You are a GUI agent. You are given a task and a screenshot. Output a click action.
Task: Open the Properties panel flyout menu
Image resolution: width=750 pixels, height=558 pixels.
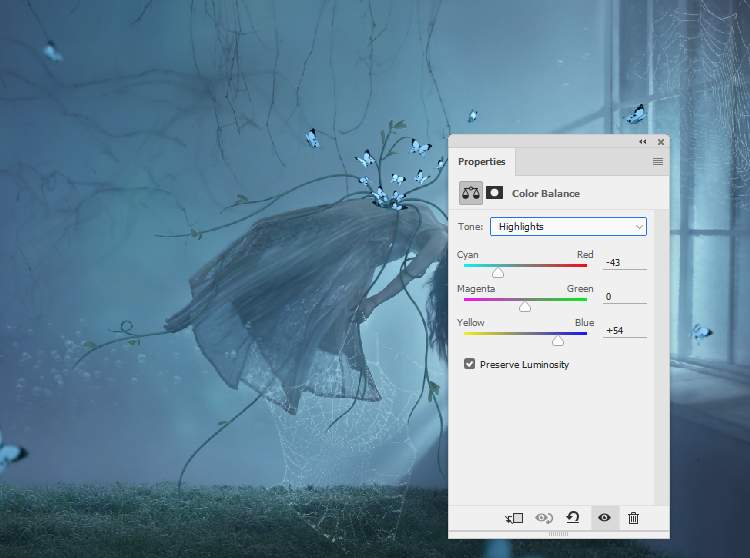tap(658, 162)
